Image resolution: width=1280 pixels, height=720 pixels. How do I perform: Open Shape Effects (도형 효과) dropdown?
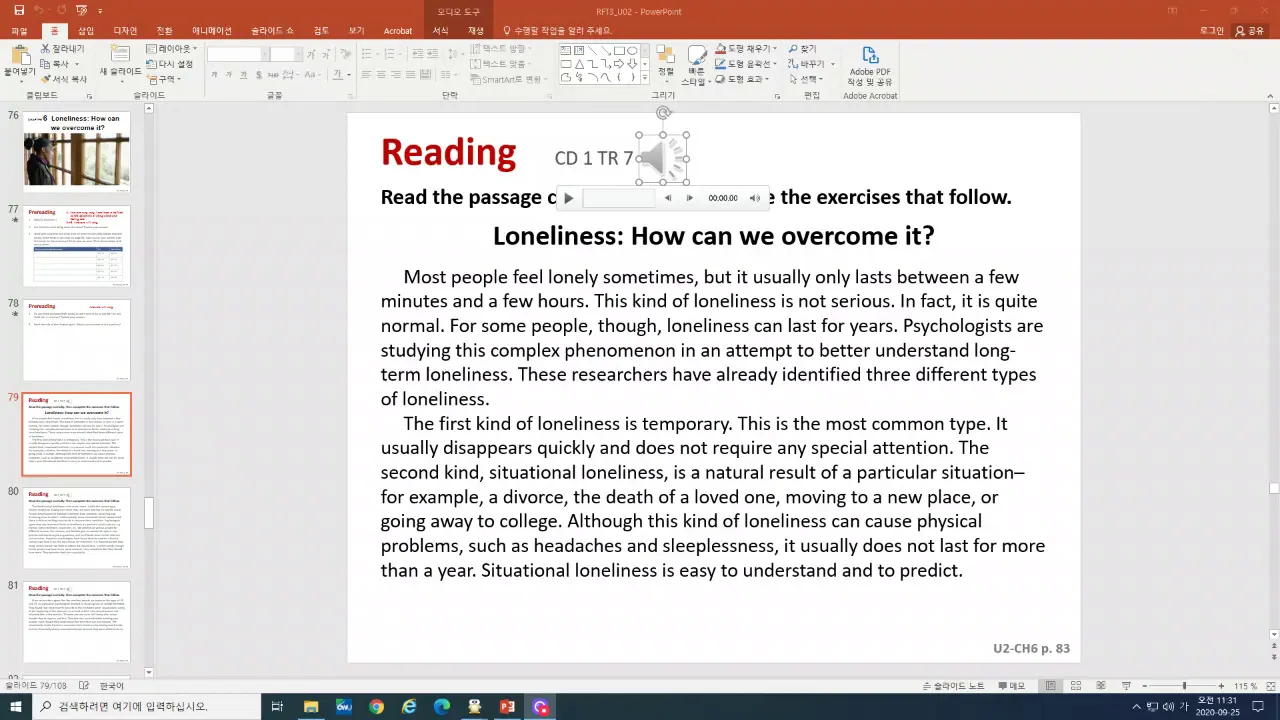[x=741, y=79]
